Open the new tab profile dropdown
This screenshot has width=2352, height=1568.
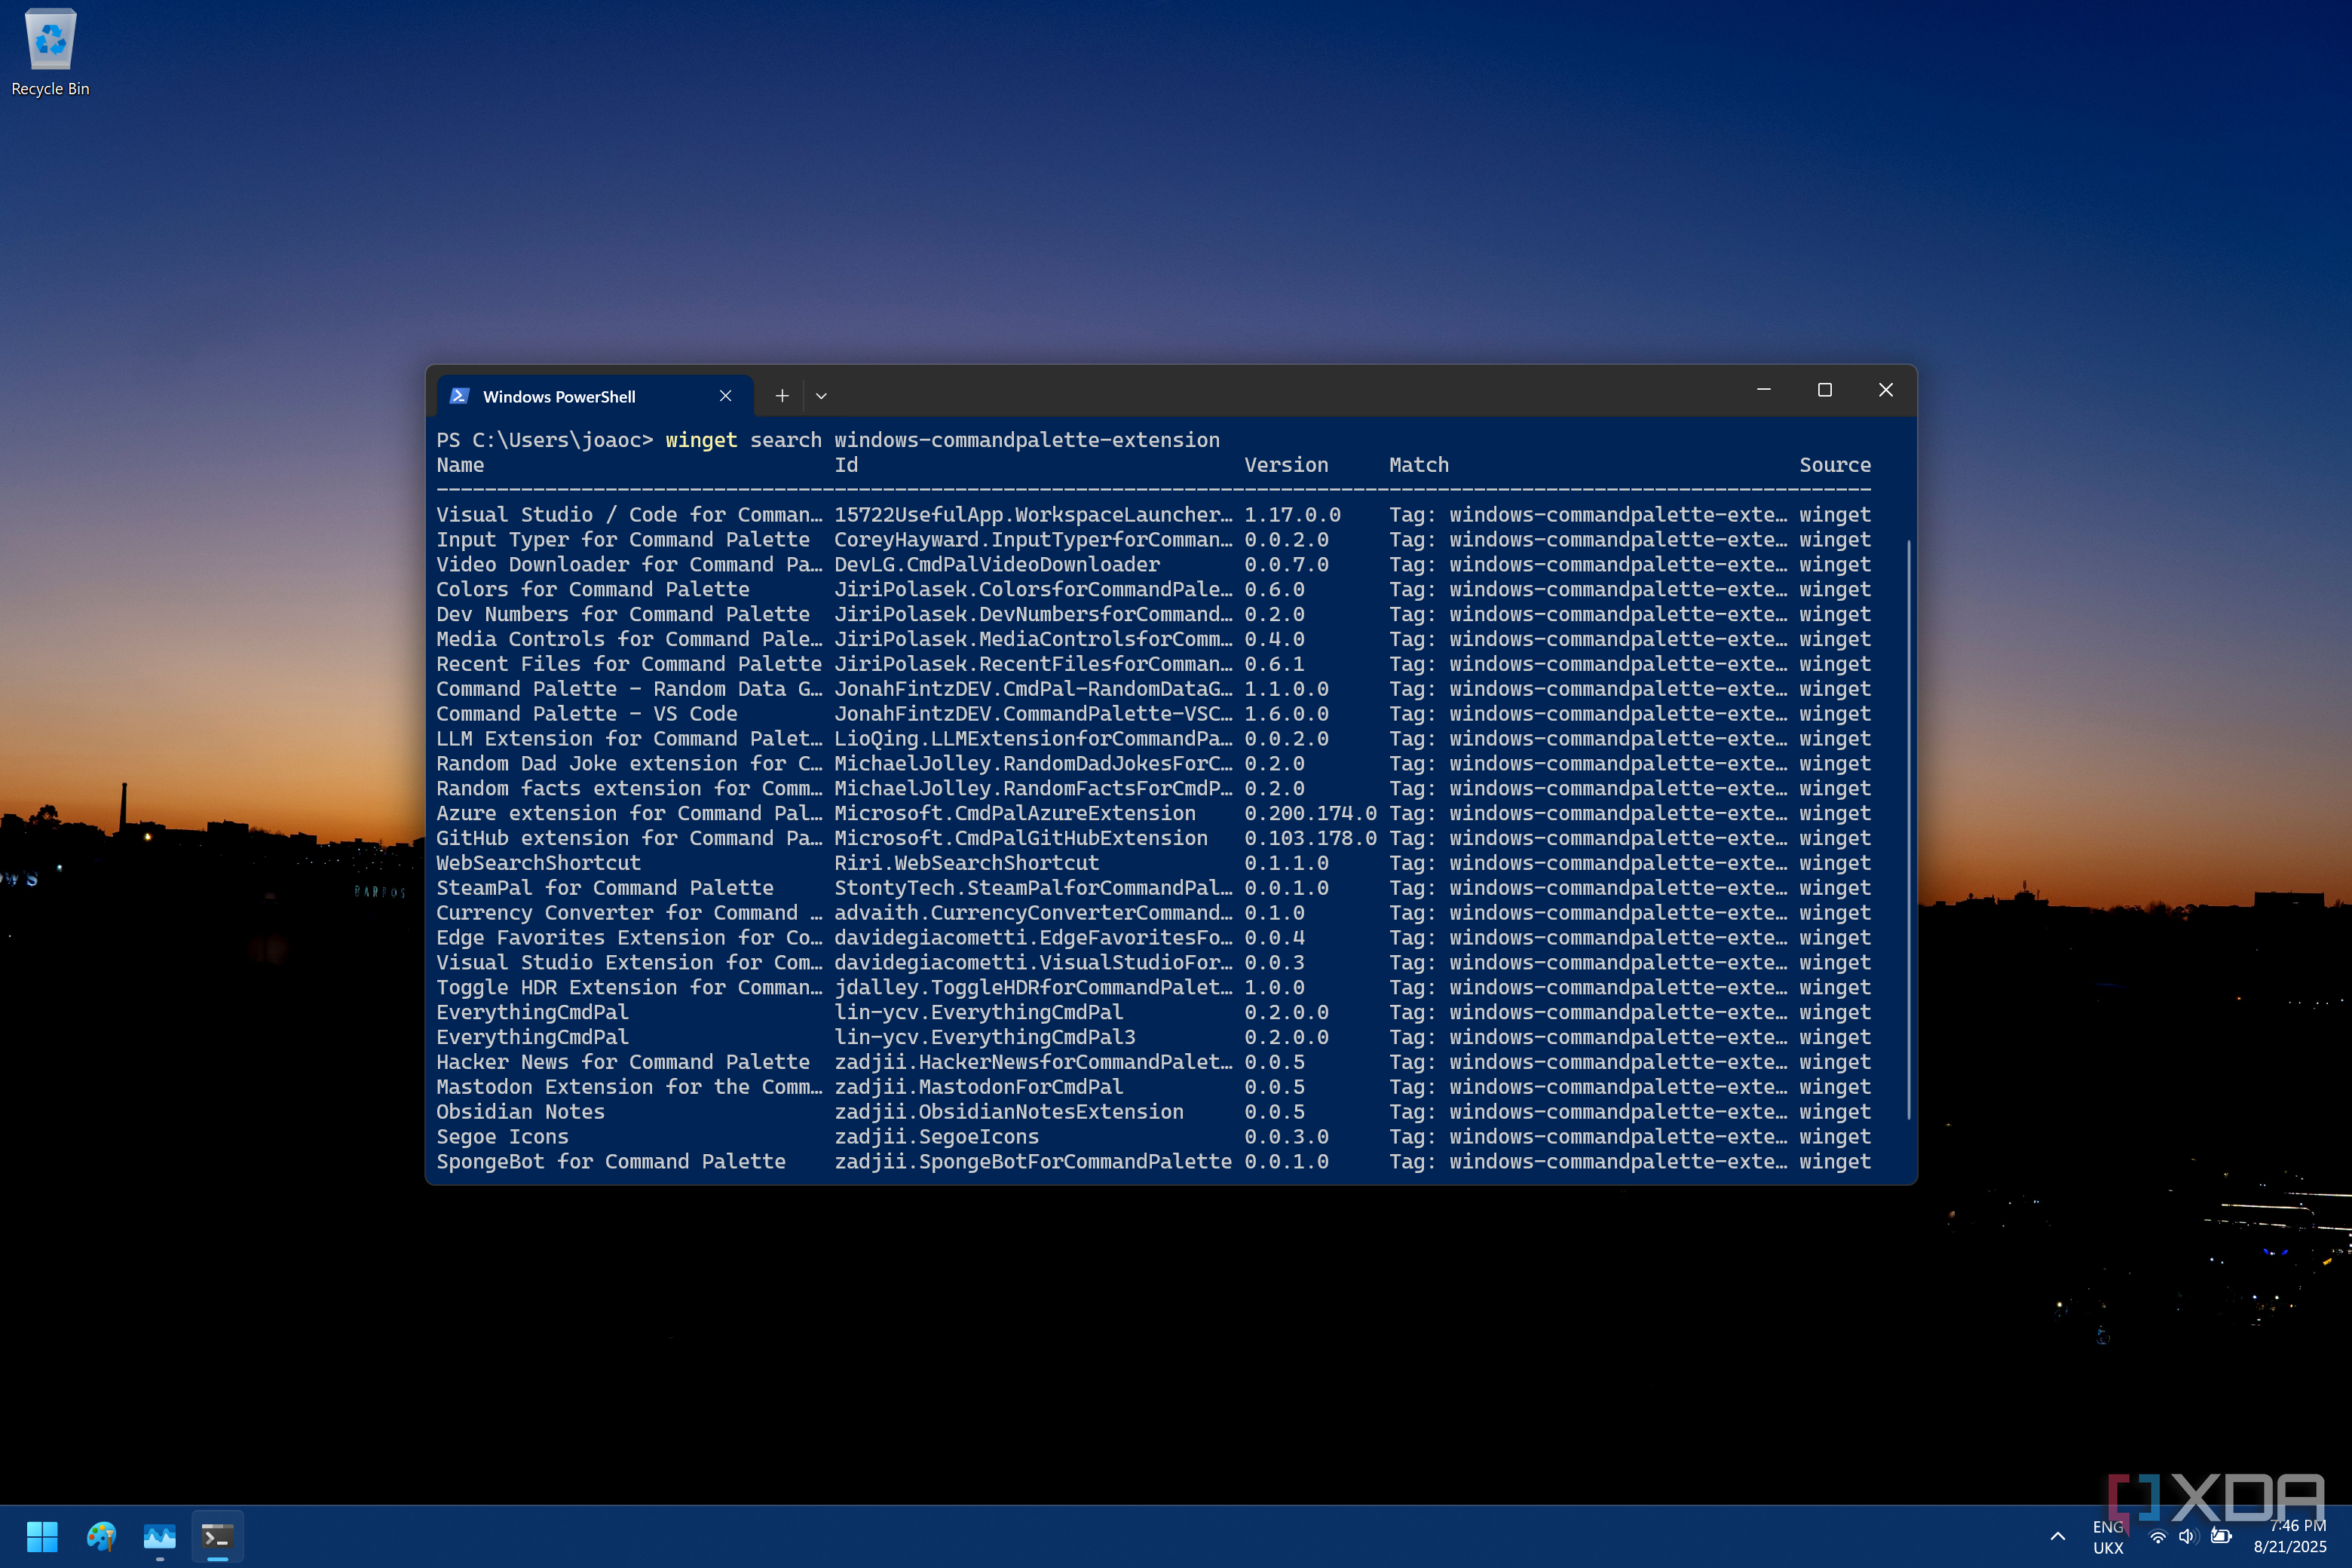point(821,396)
